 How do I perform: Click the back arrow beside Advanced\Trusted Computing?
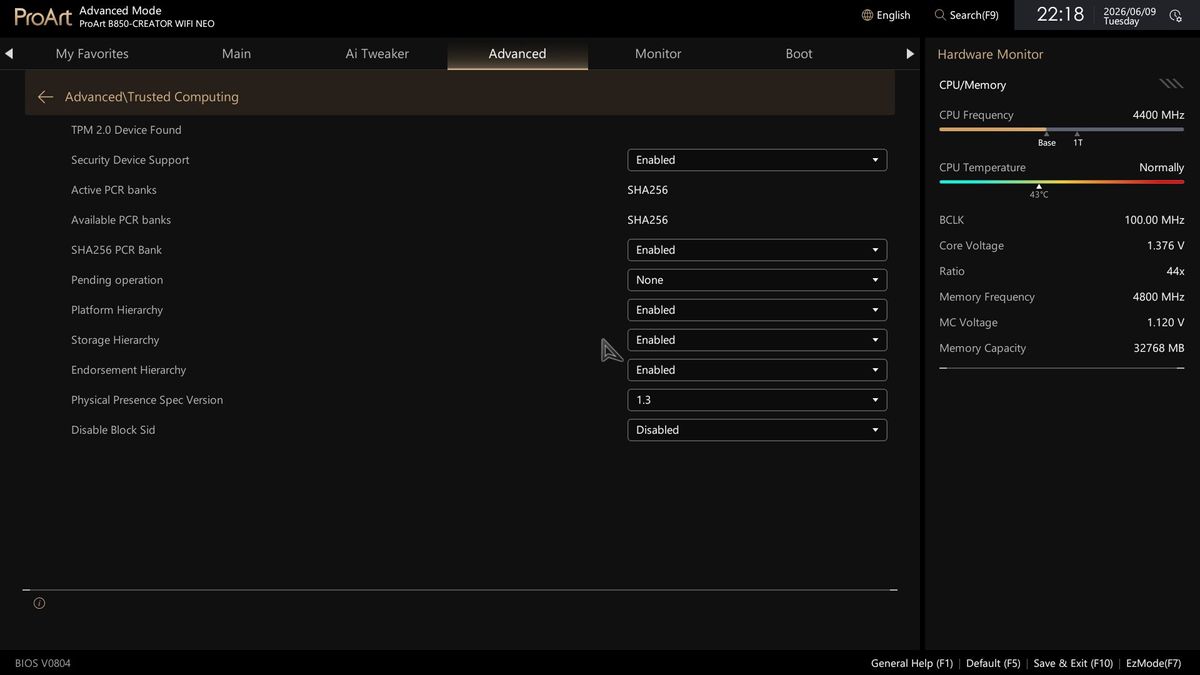pyautogui.click(x=45, y=97)
